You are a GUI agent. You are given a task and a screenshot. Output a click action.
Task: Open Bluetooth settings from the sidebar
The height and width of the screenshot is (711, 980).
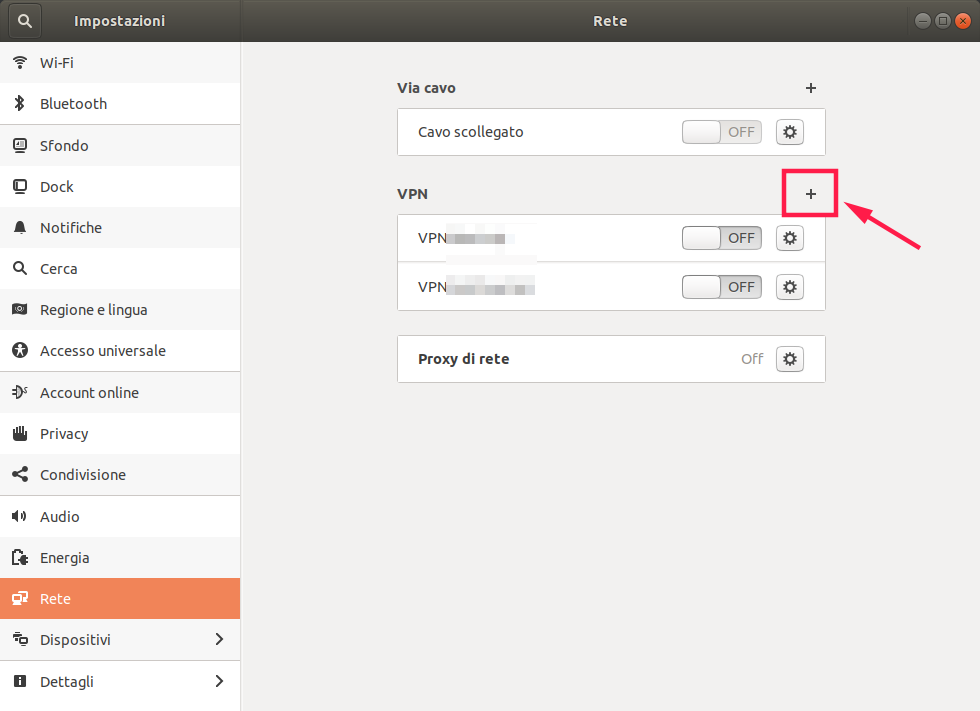tap(20, 103)
